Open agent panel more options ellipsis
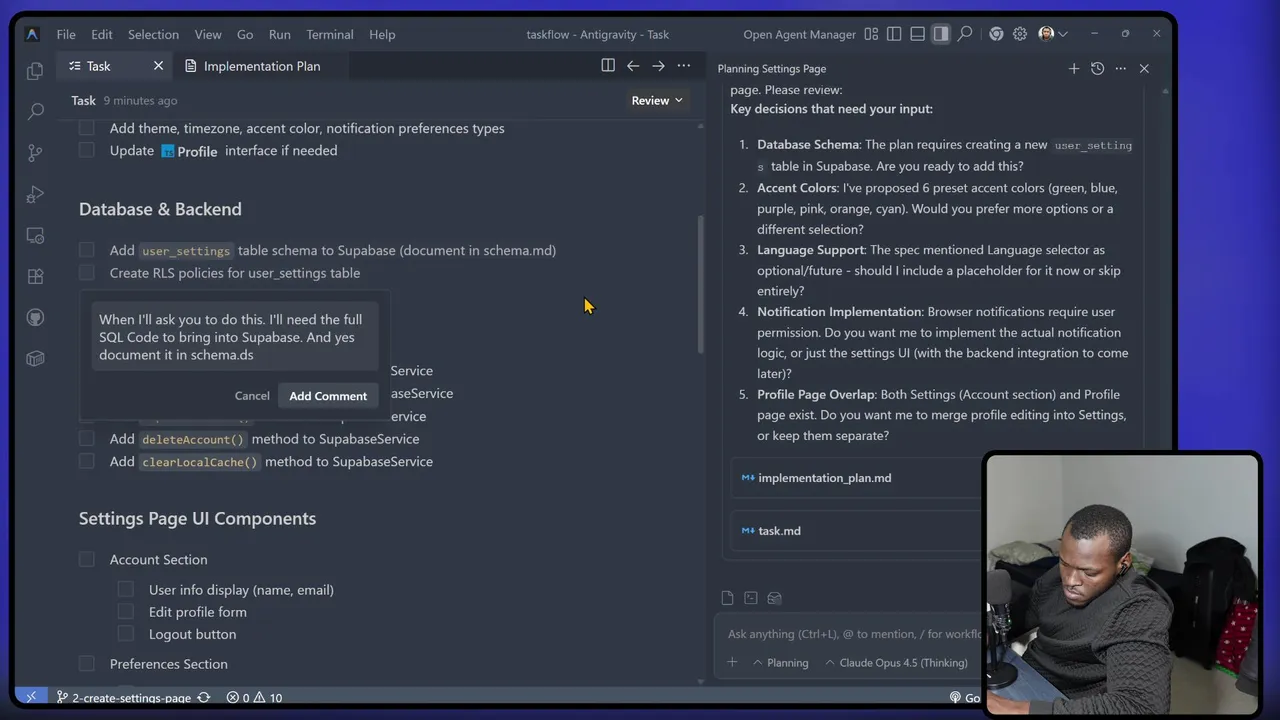This screenshot has height=720, width=1280. (1120, 69)
